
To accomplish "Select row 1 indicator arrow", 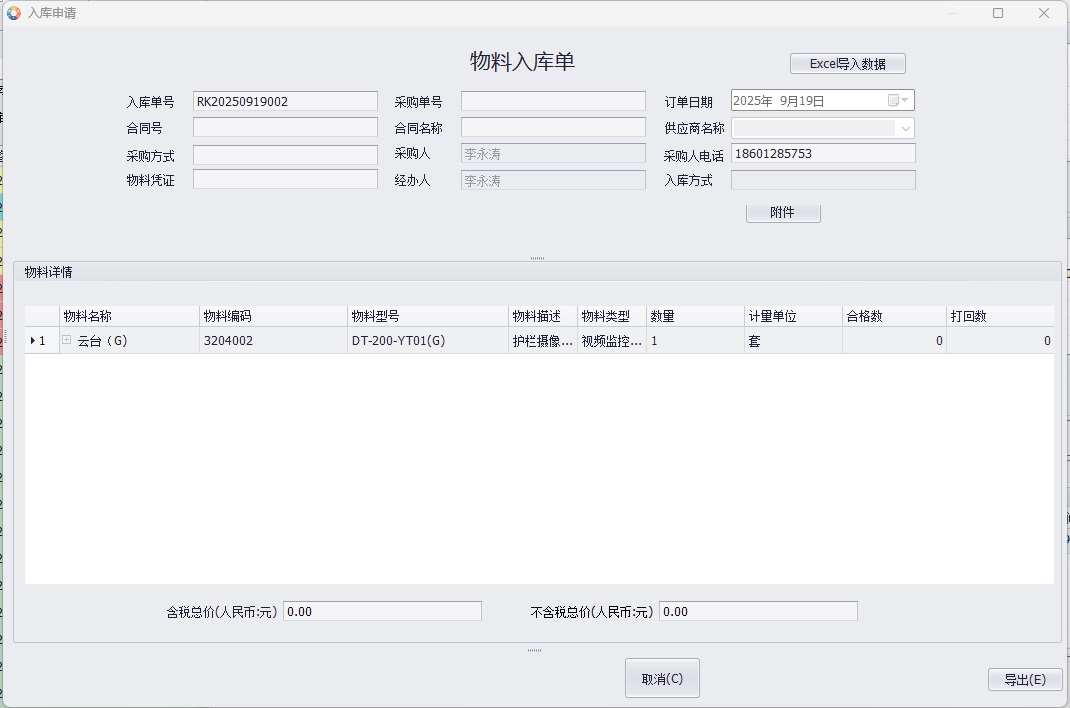I will click(33, 341).
